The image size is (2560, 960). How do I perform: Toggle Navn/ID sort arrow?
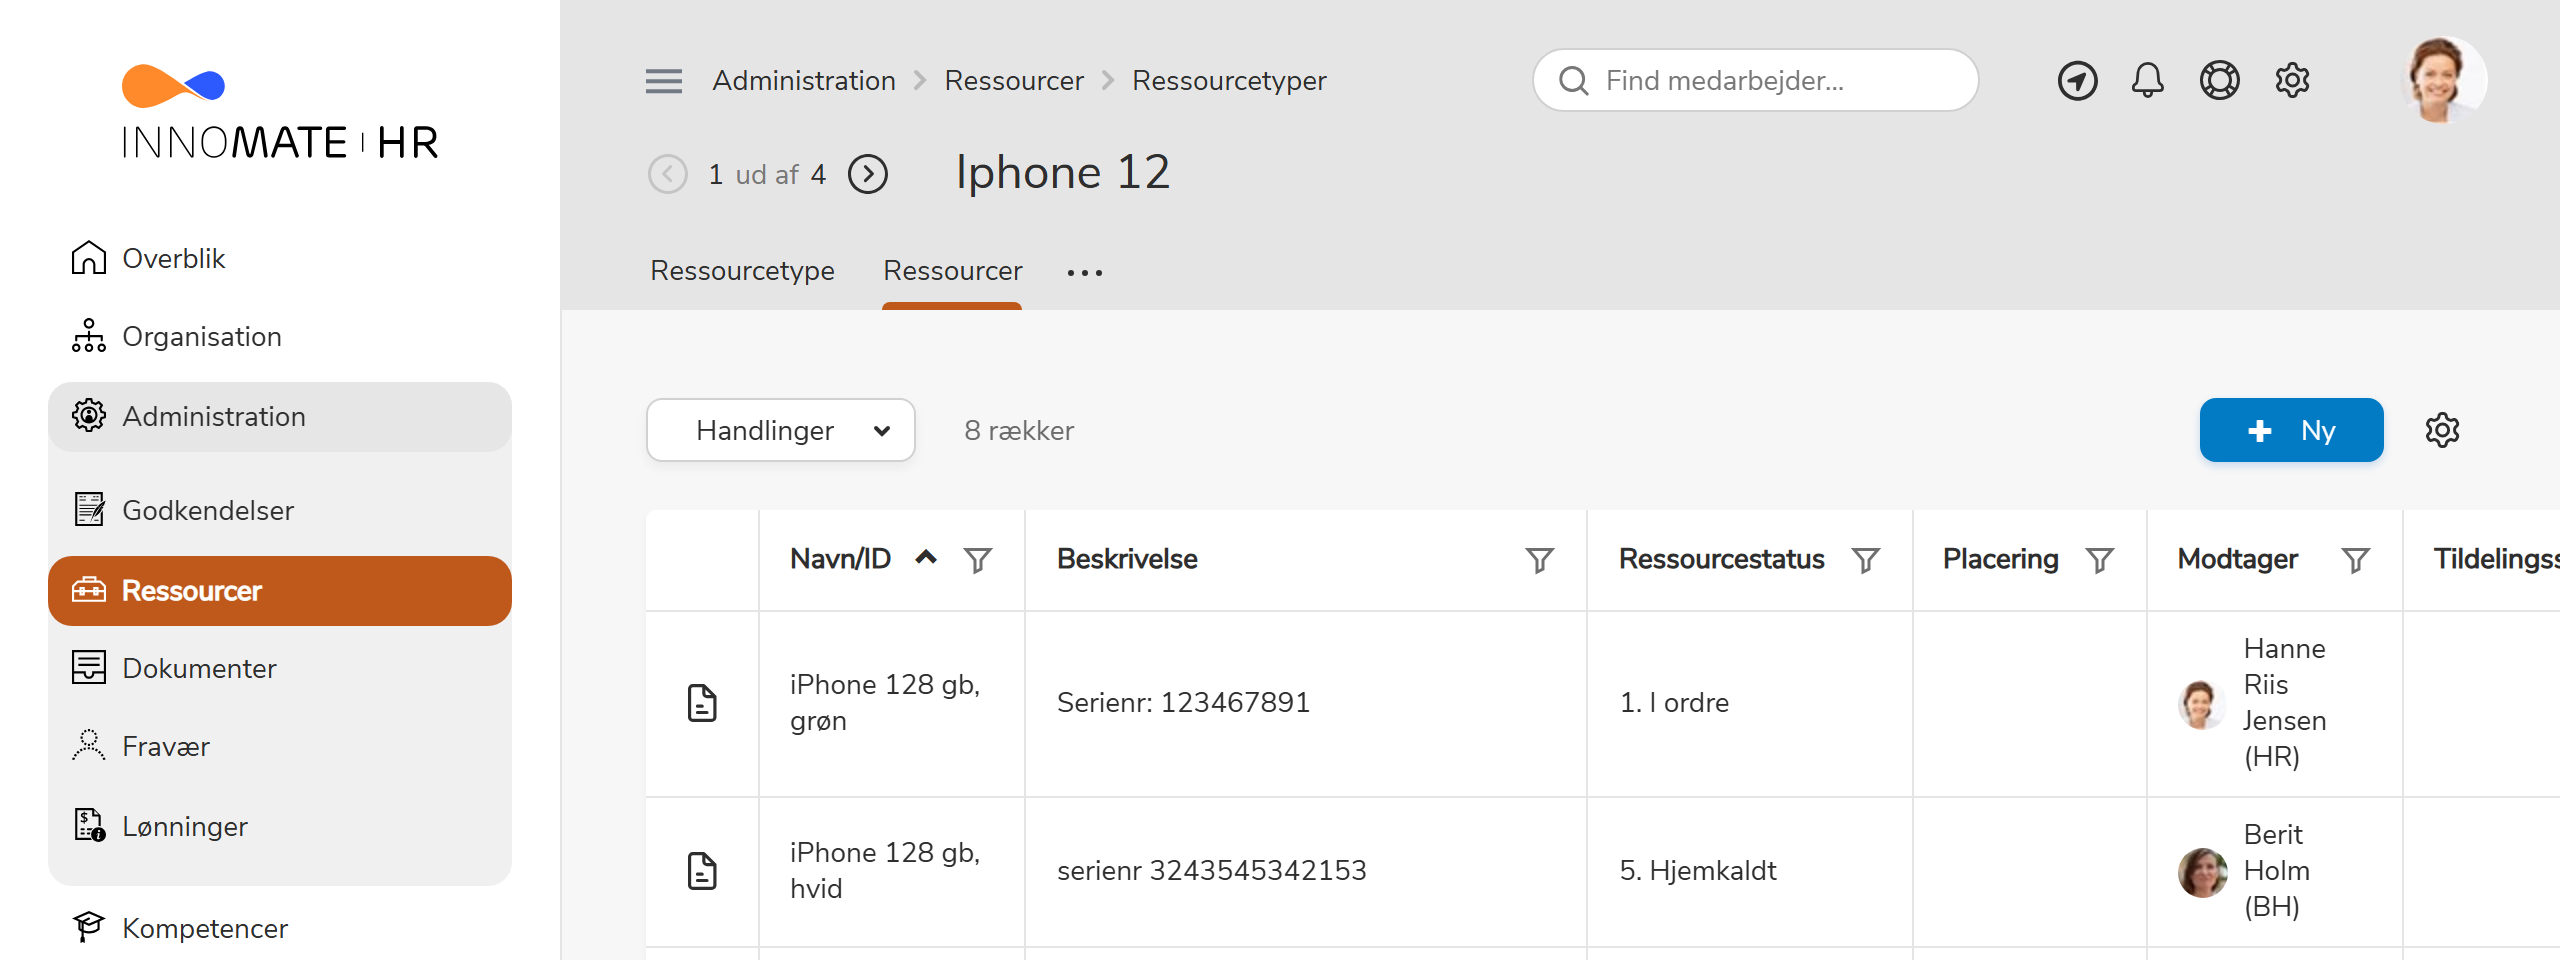[926, 558]
